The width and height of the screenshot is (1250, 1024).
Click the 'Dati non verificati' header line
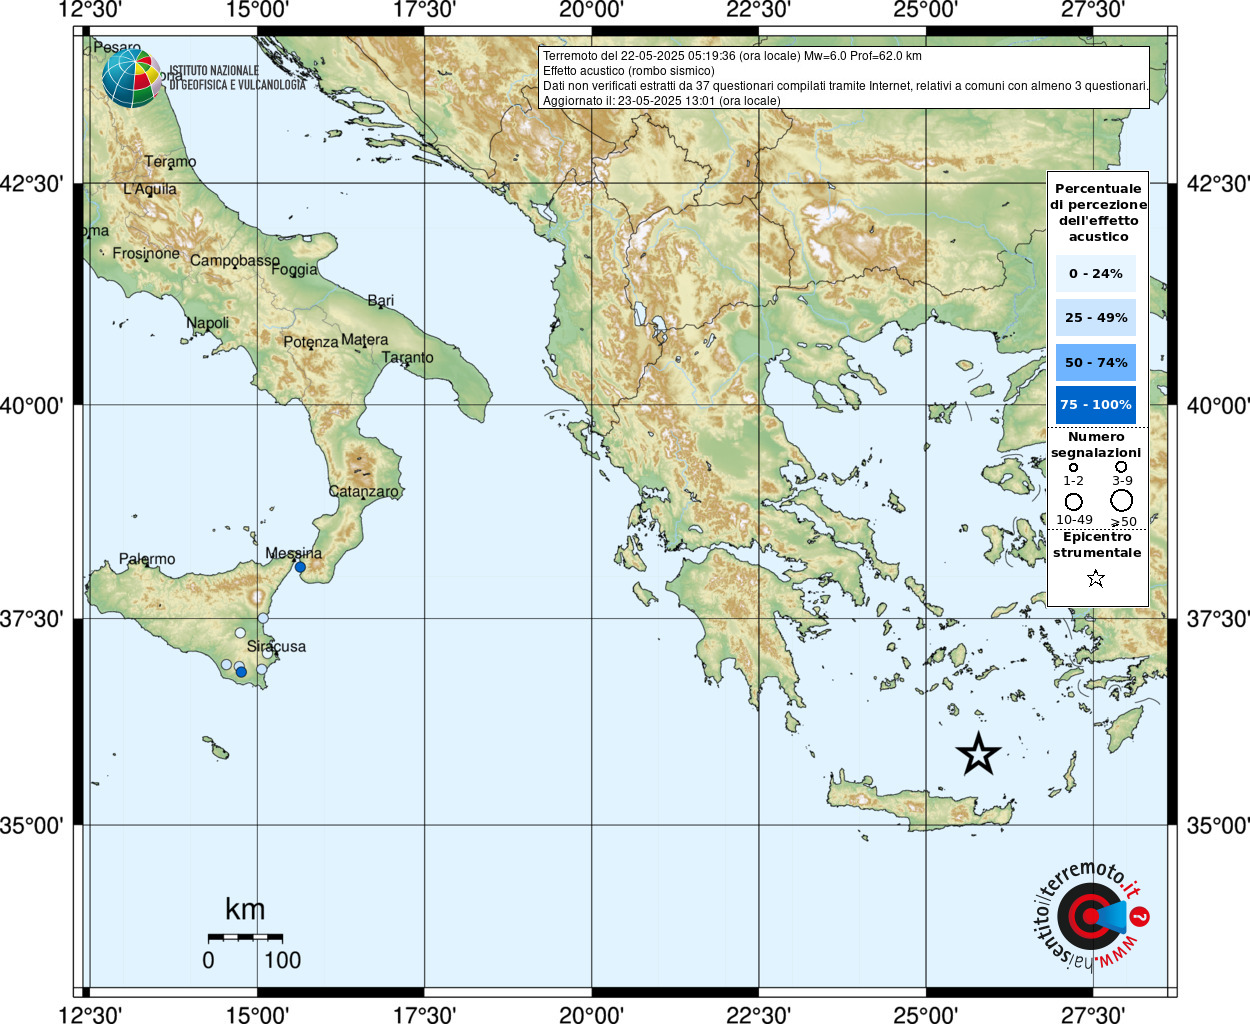[845, 86]
